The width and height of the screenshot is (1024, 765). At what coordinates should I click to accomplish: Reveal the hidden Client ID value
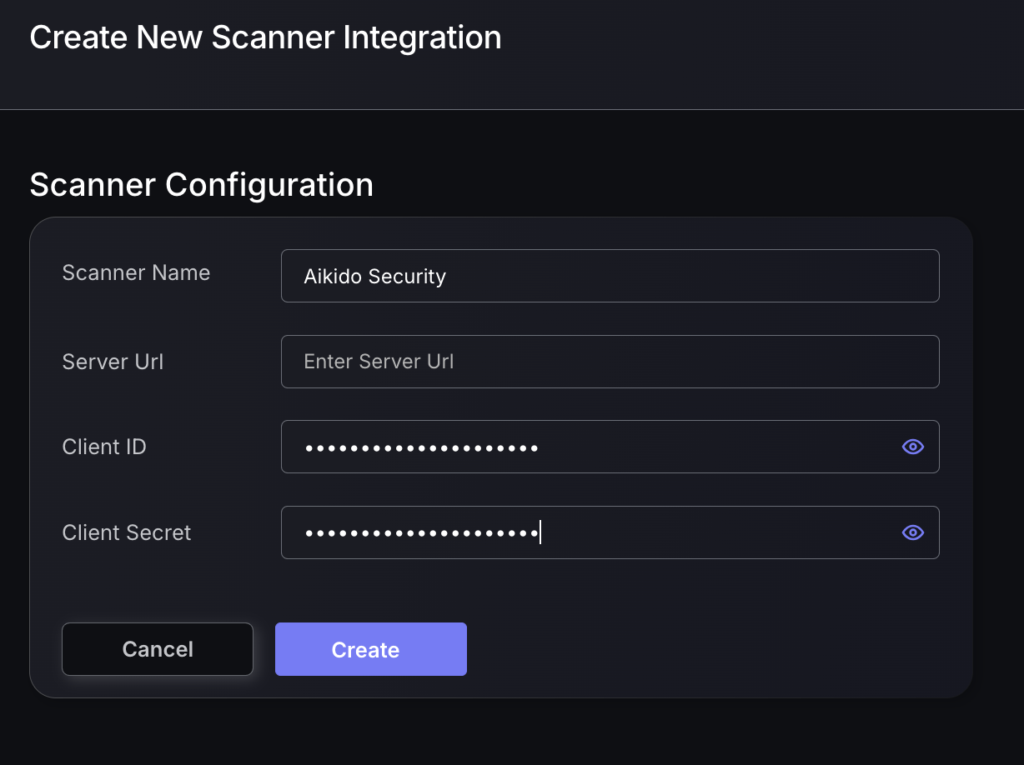912,447
